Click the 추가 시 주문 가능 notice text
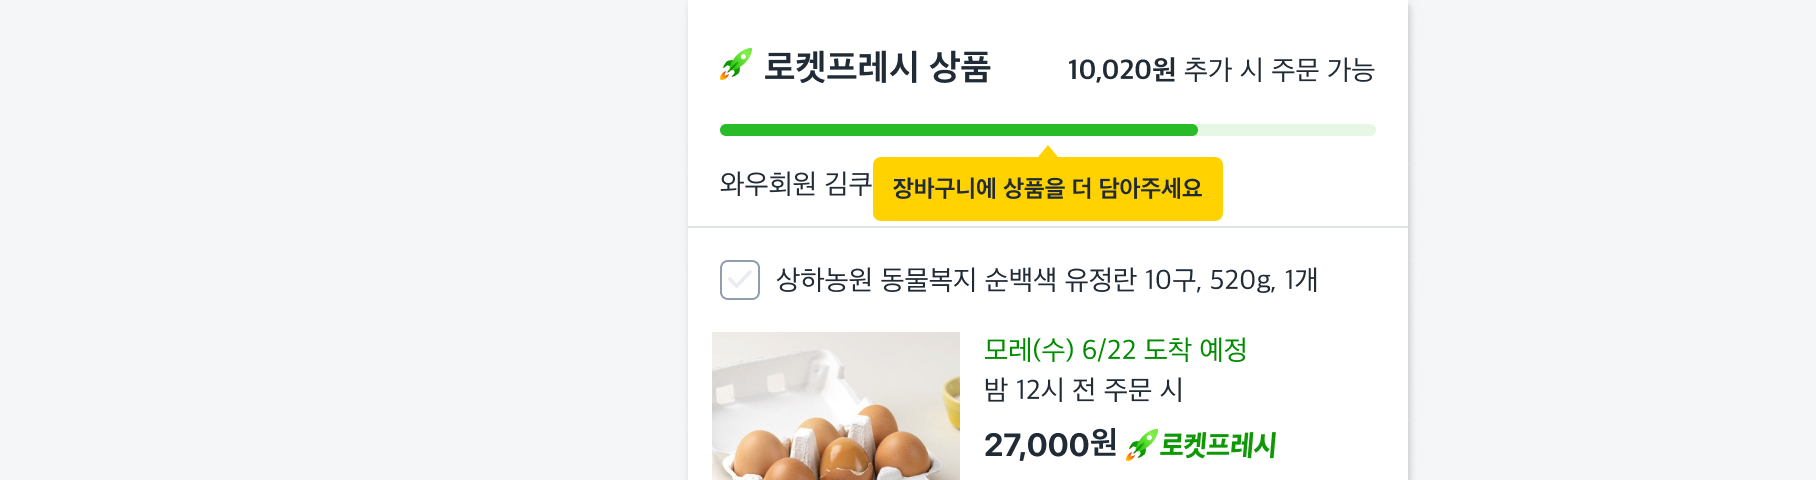Viewport: 1816px width, 480px height. [x=1279, y=70]
